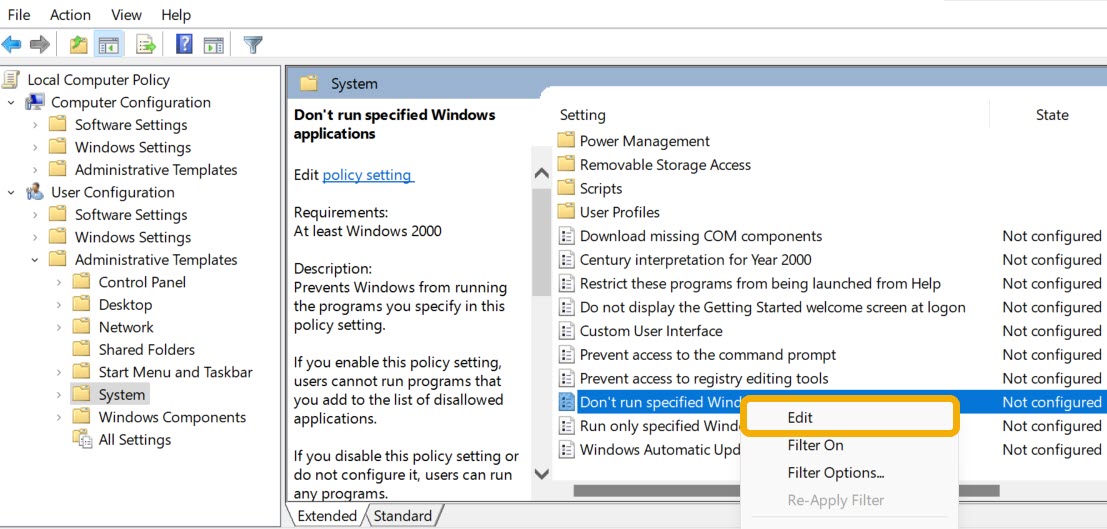Click the Up one level folder icon
The image size is (1107, 529).
(x=78, y=45)
